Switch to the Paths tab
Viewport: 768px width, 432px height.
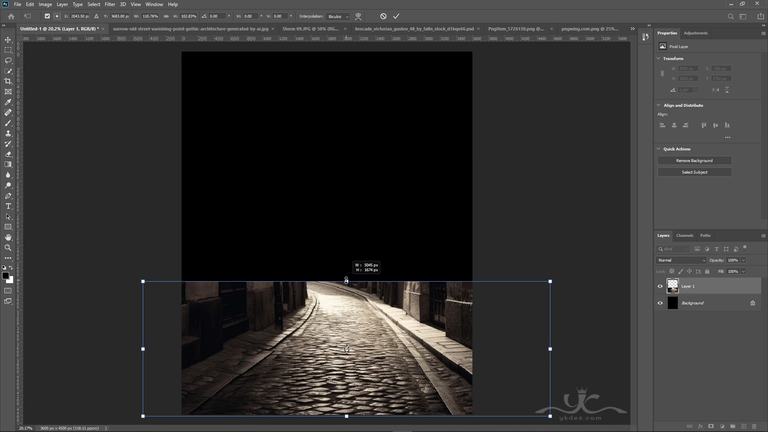tap(705, 236)
